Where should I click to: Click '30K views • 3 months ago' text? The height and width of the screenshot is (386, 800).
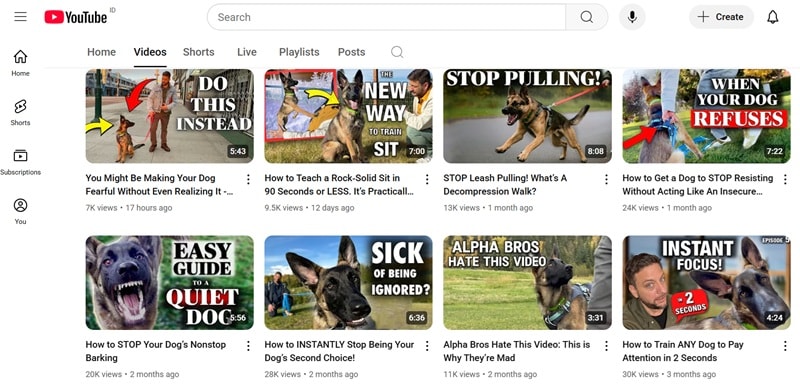(669, 374)
